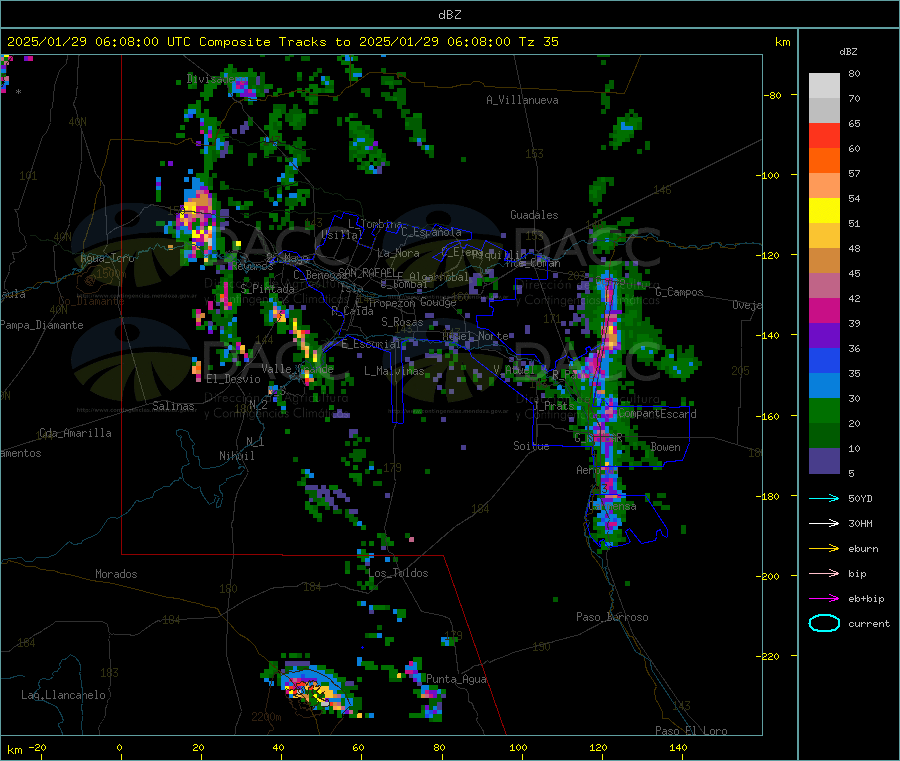Select the 60 dBZ red color swatch
The width and height of the screenshot is (900, 761).
824,136
